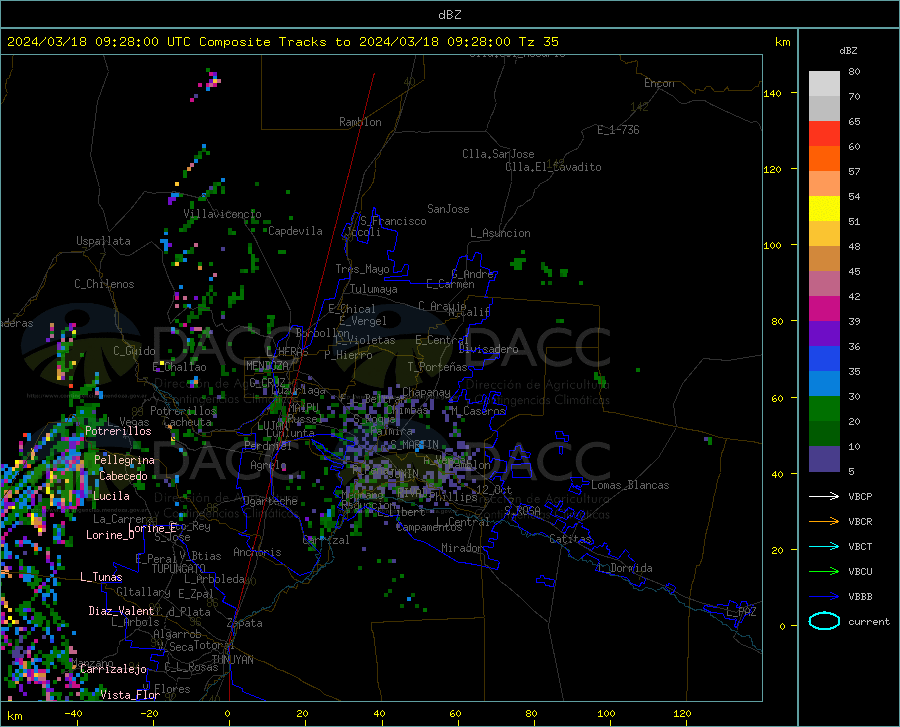
Task: Click the SanJose map label
Action: tap(448, 209)
